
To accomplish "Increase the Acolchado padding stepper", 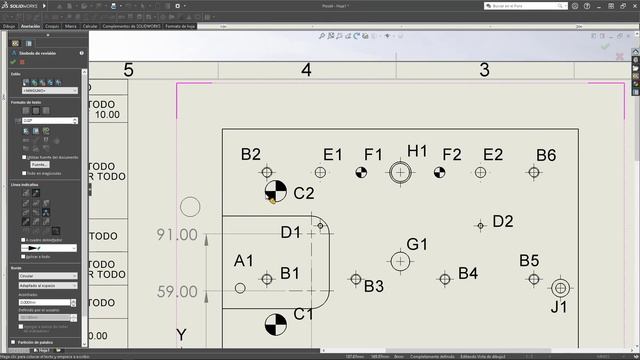I will point(73,301).
